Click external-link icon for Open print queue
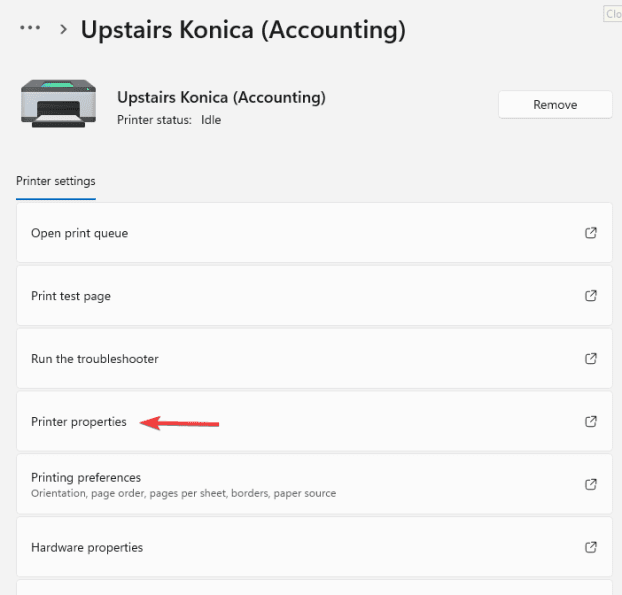The width and height of the screenshot is (622, 595). [590, 233]
